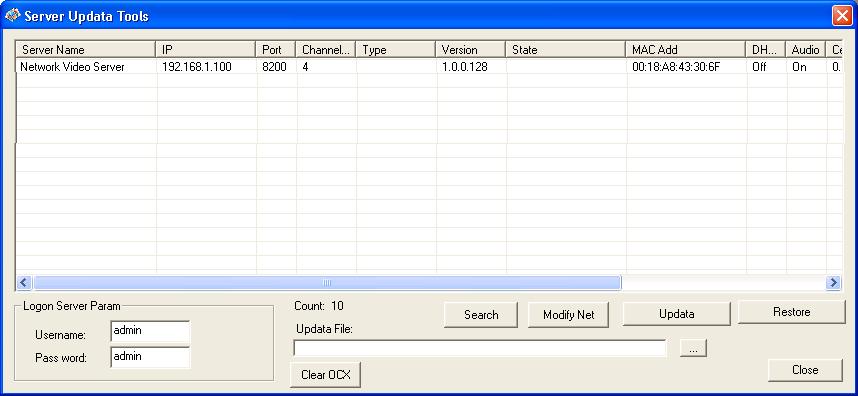
Task: Click the Server Updata Tools title bar icon
Action: tap(12, 16)
